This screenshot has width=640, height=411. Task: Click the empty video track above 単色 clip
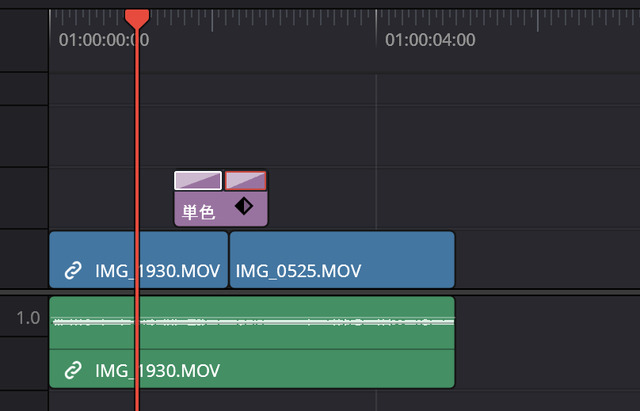pos(344,136)
